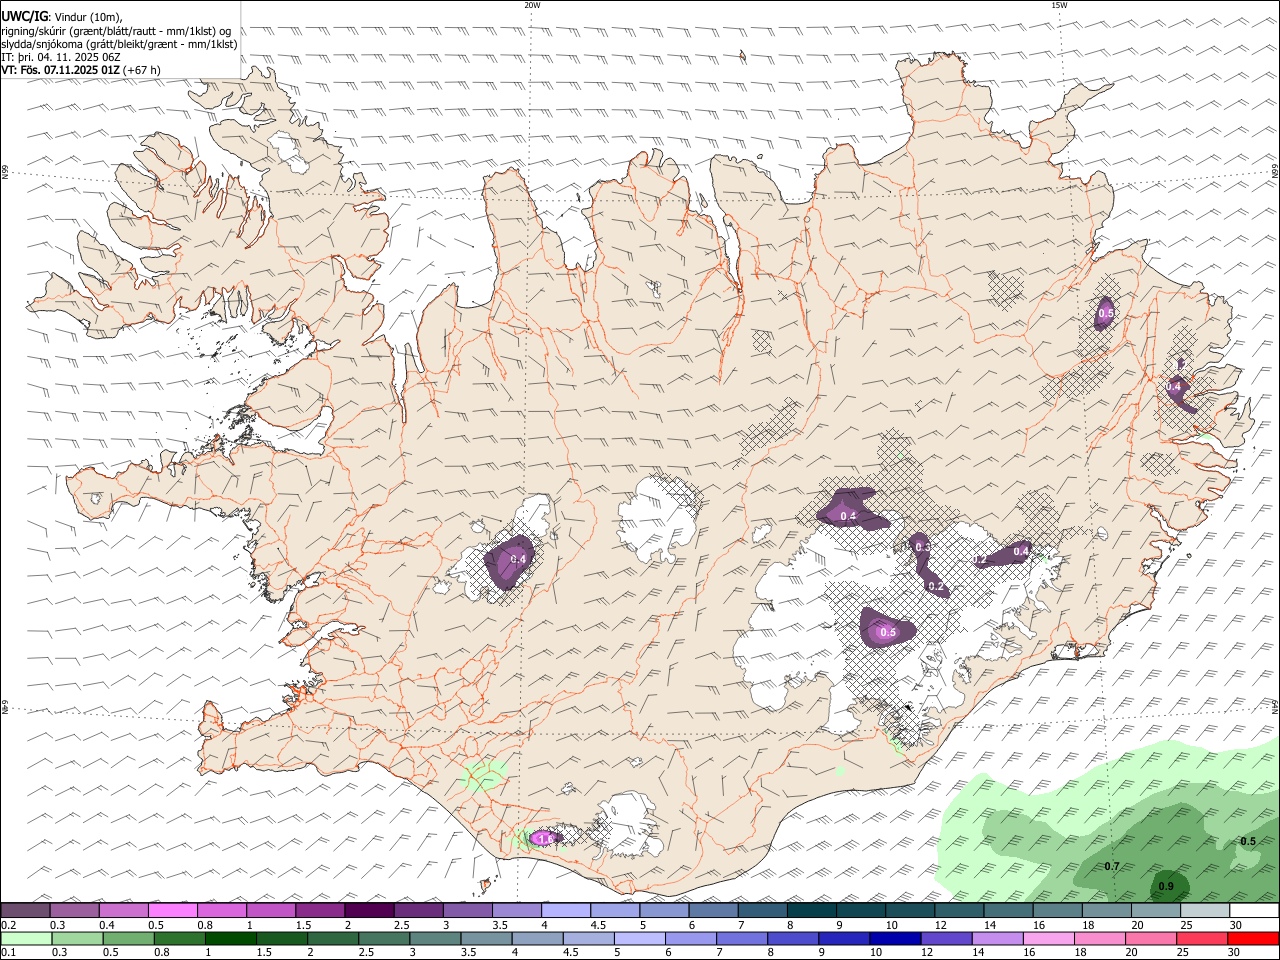1280x960 pixels.
Task: Click the 'UWC/IG: Vindur (10m)' title text
Action: tap(62, 16)
